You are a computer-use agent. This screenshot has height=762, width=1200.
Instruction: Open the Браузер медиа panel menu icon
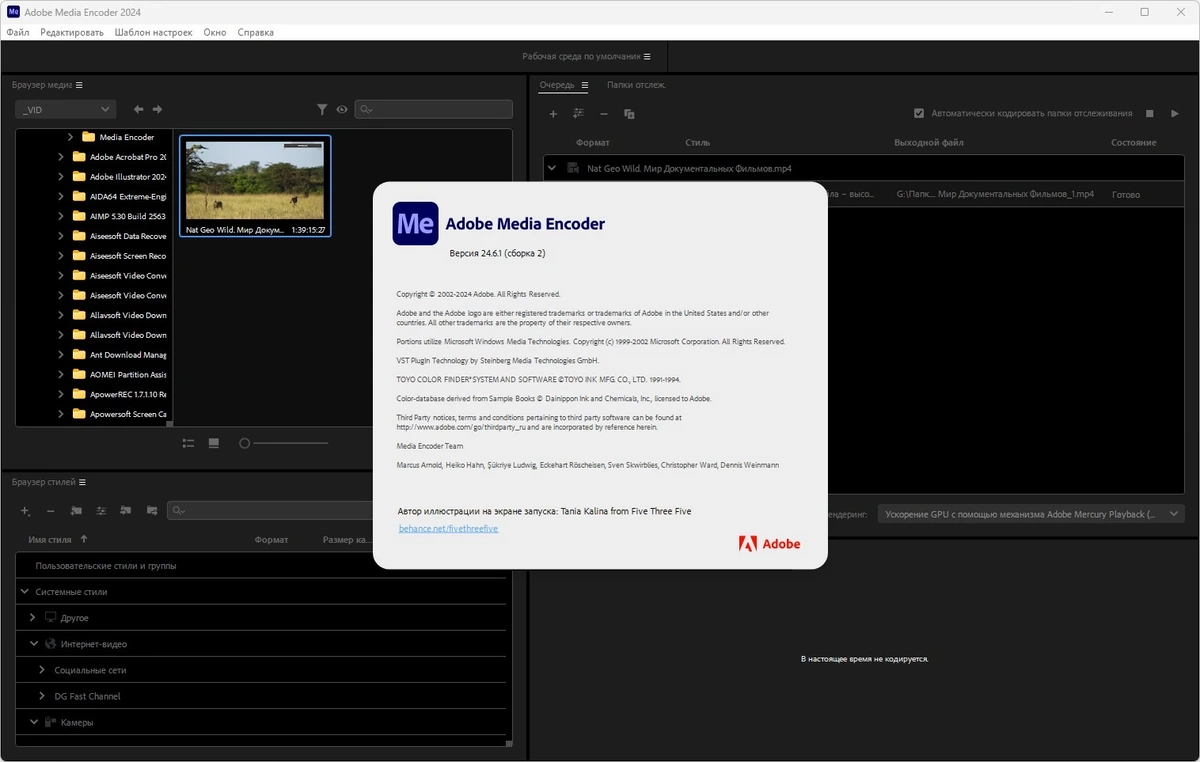point(79,85)
